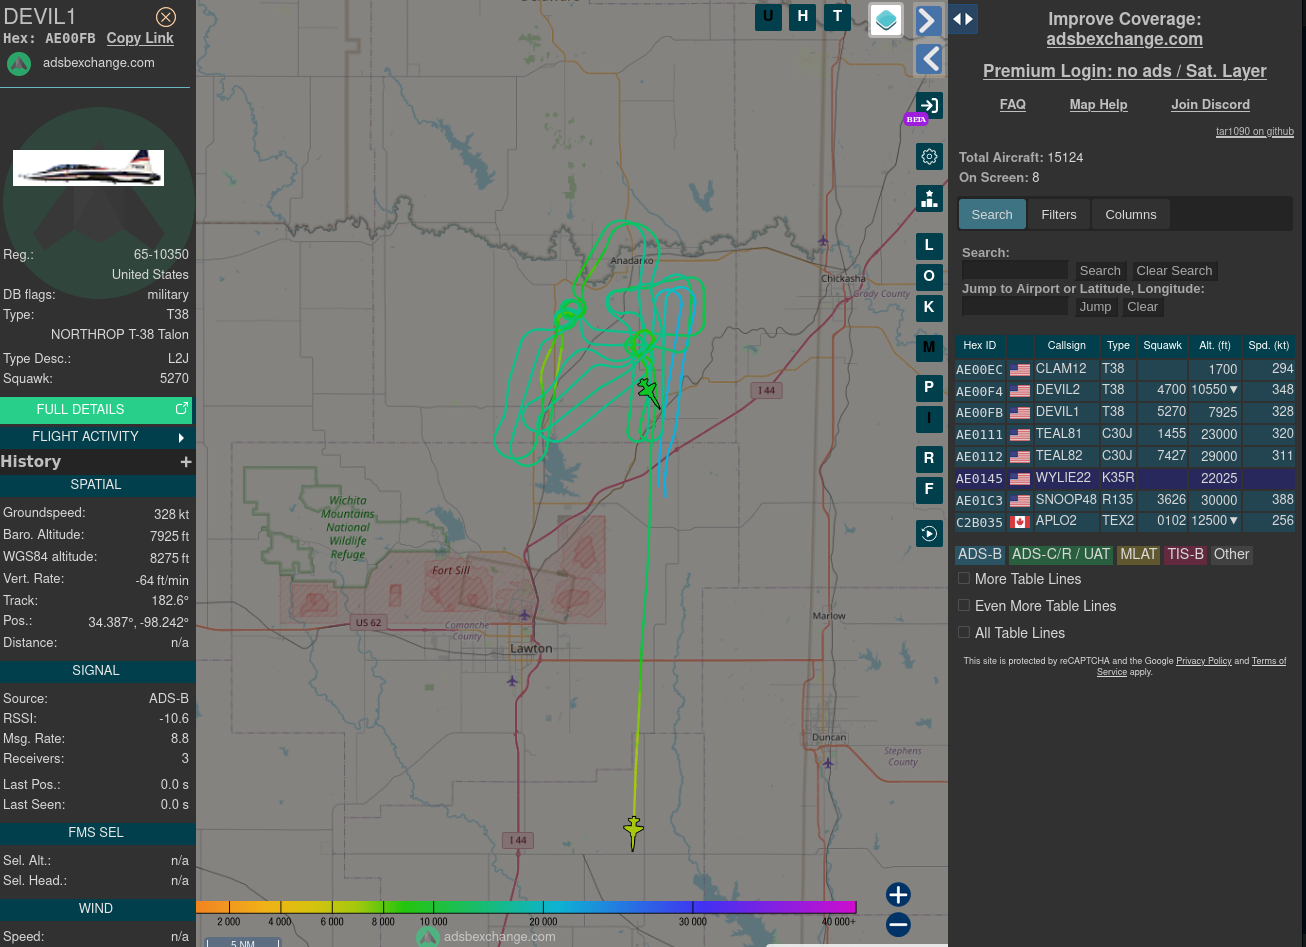Focus the Search text input field

tap(1015, 270)
